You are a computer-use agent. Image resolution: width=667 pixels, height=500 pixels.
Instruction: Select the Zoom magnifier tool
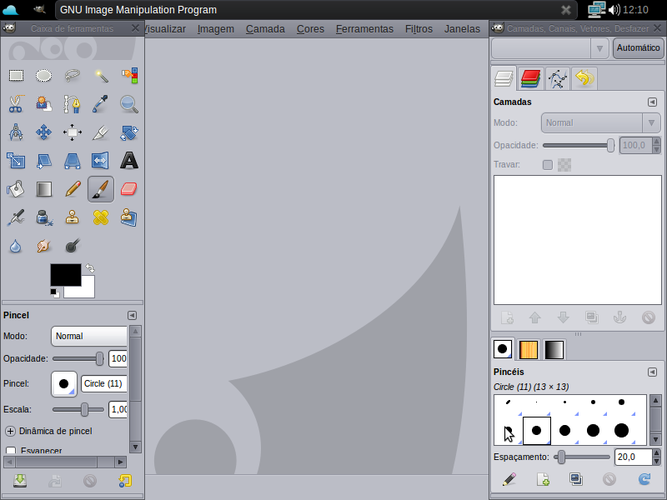click(129, 104)
